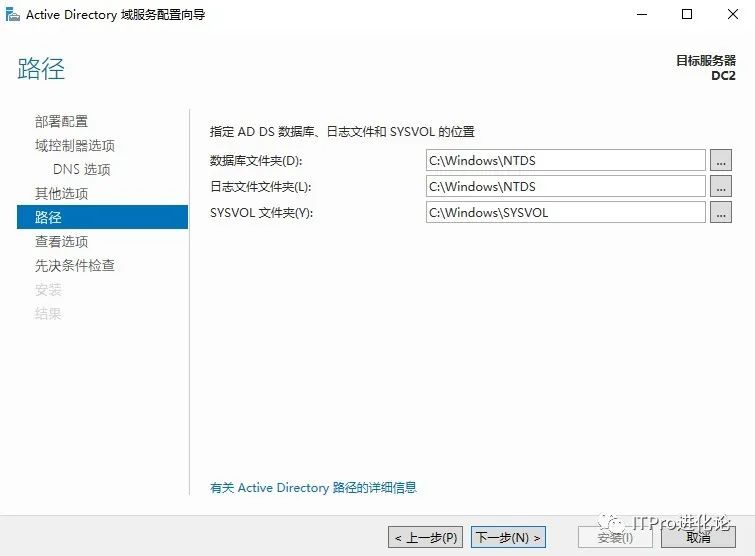755x556 pixels.
Task: Select the 路径 step
Action: click(x=102, y=217)
